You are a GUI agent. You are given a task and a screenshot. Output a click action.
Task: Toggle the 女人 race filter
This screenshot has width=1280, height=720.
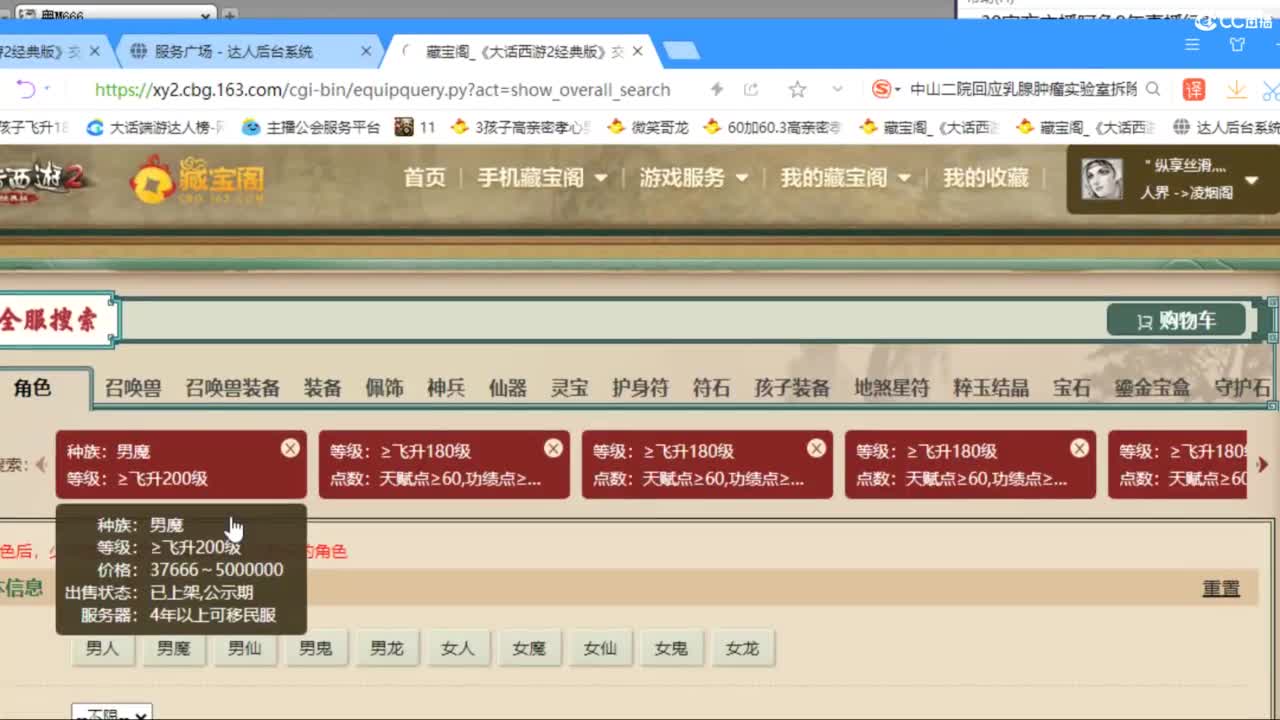tap(457, 648)
